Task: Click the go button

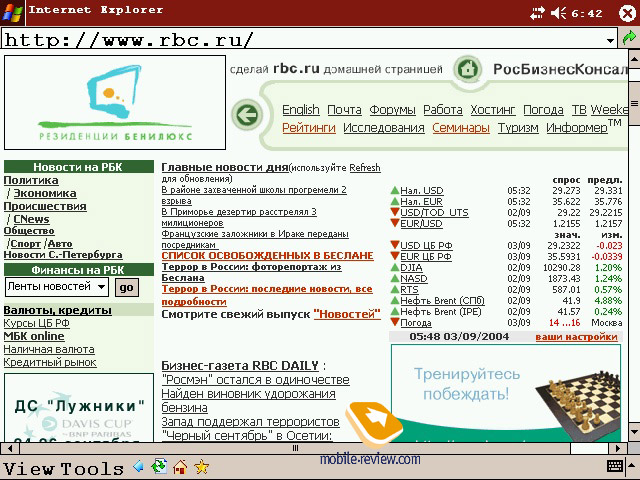Action: point(127,287)
